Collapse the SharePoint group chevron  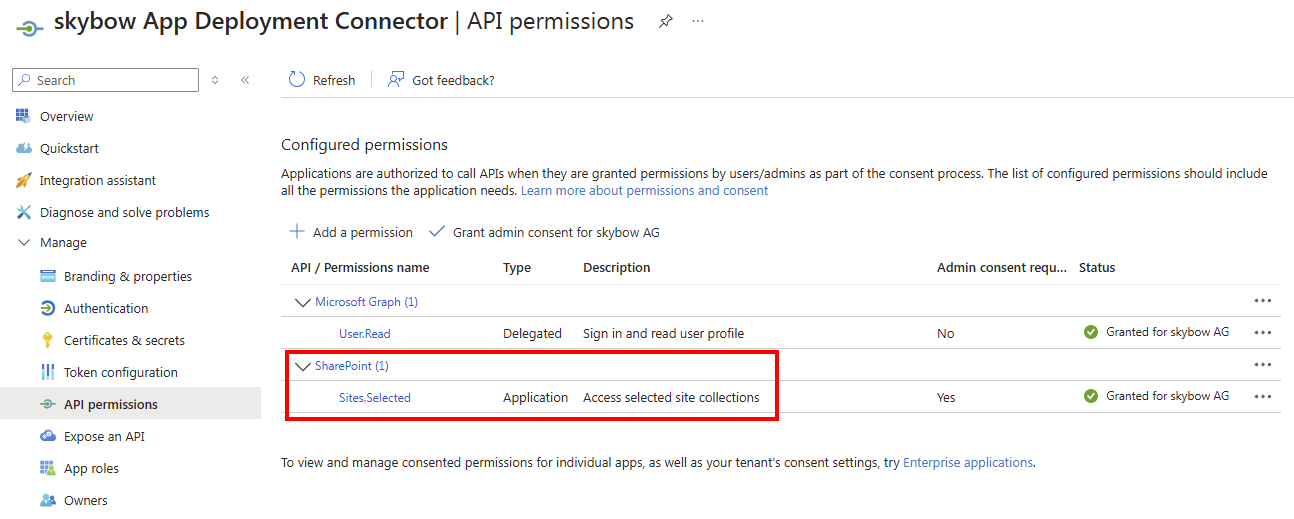click(x=303, y=366)
